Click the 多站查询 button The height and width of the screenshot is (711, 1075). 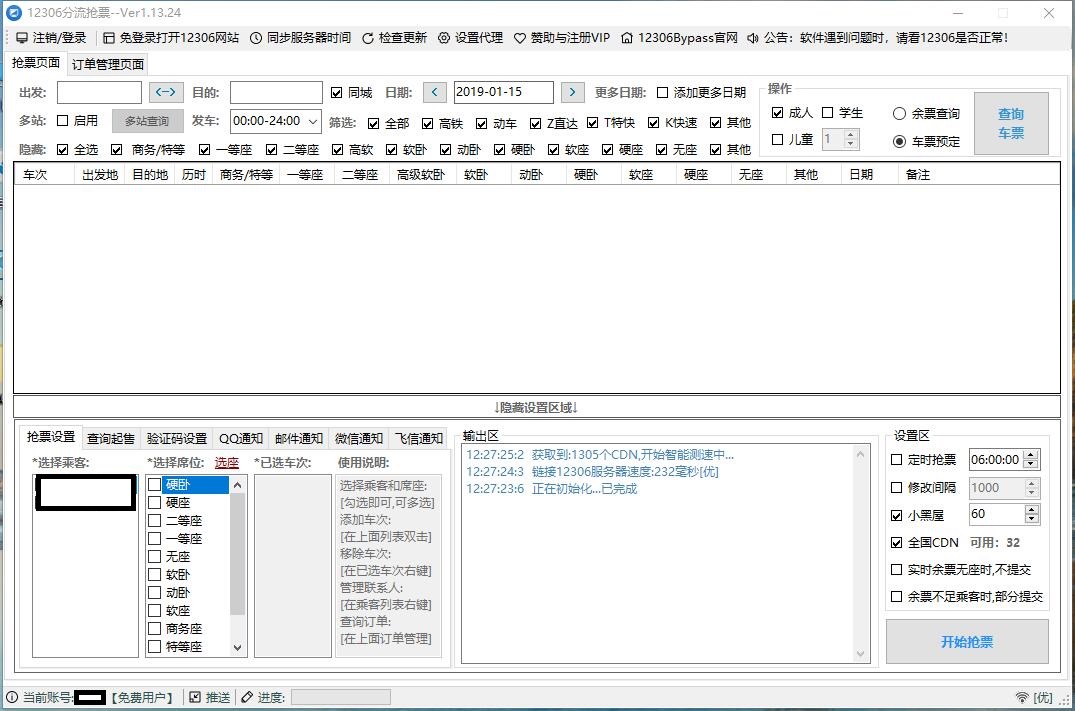point(147,121)
